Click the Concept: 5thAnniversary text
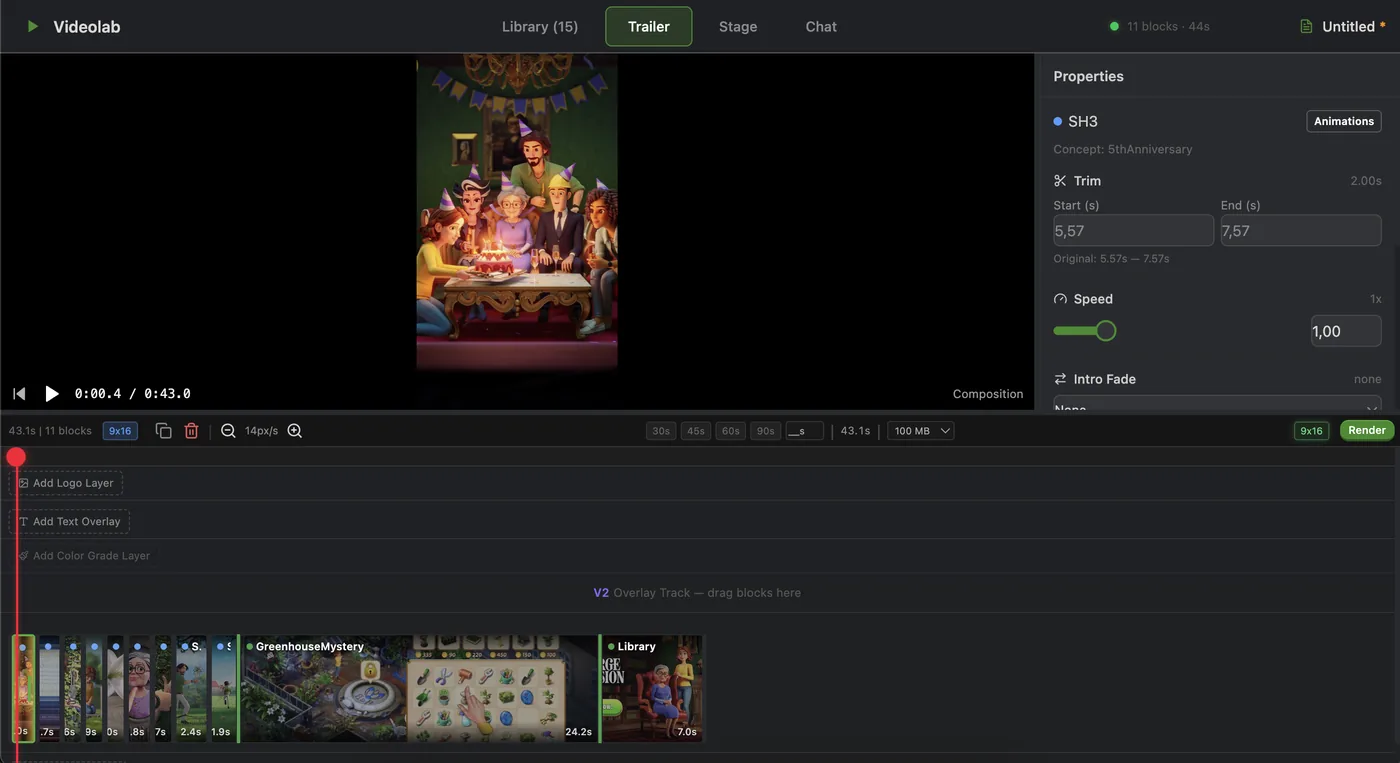The height and width of the screenshot is (763, 1400). click(1123, 149)
